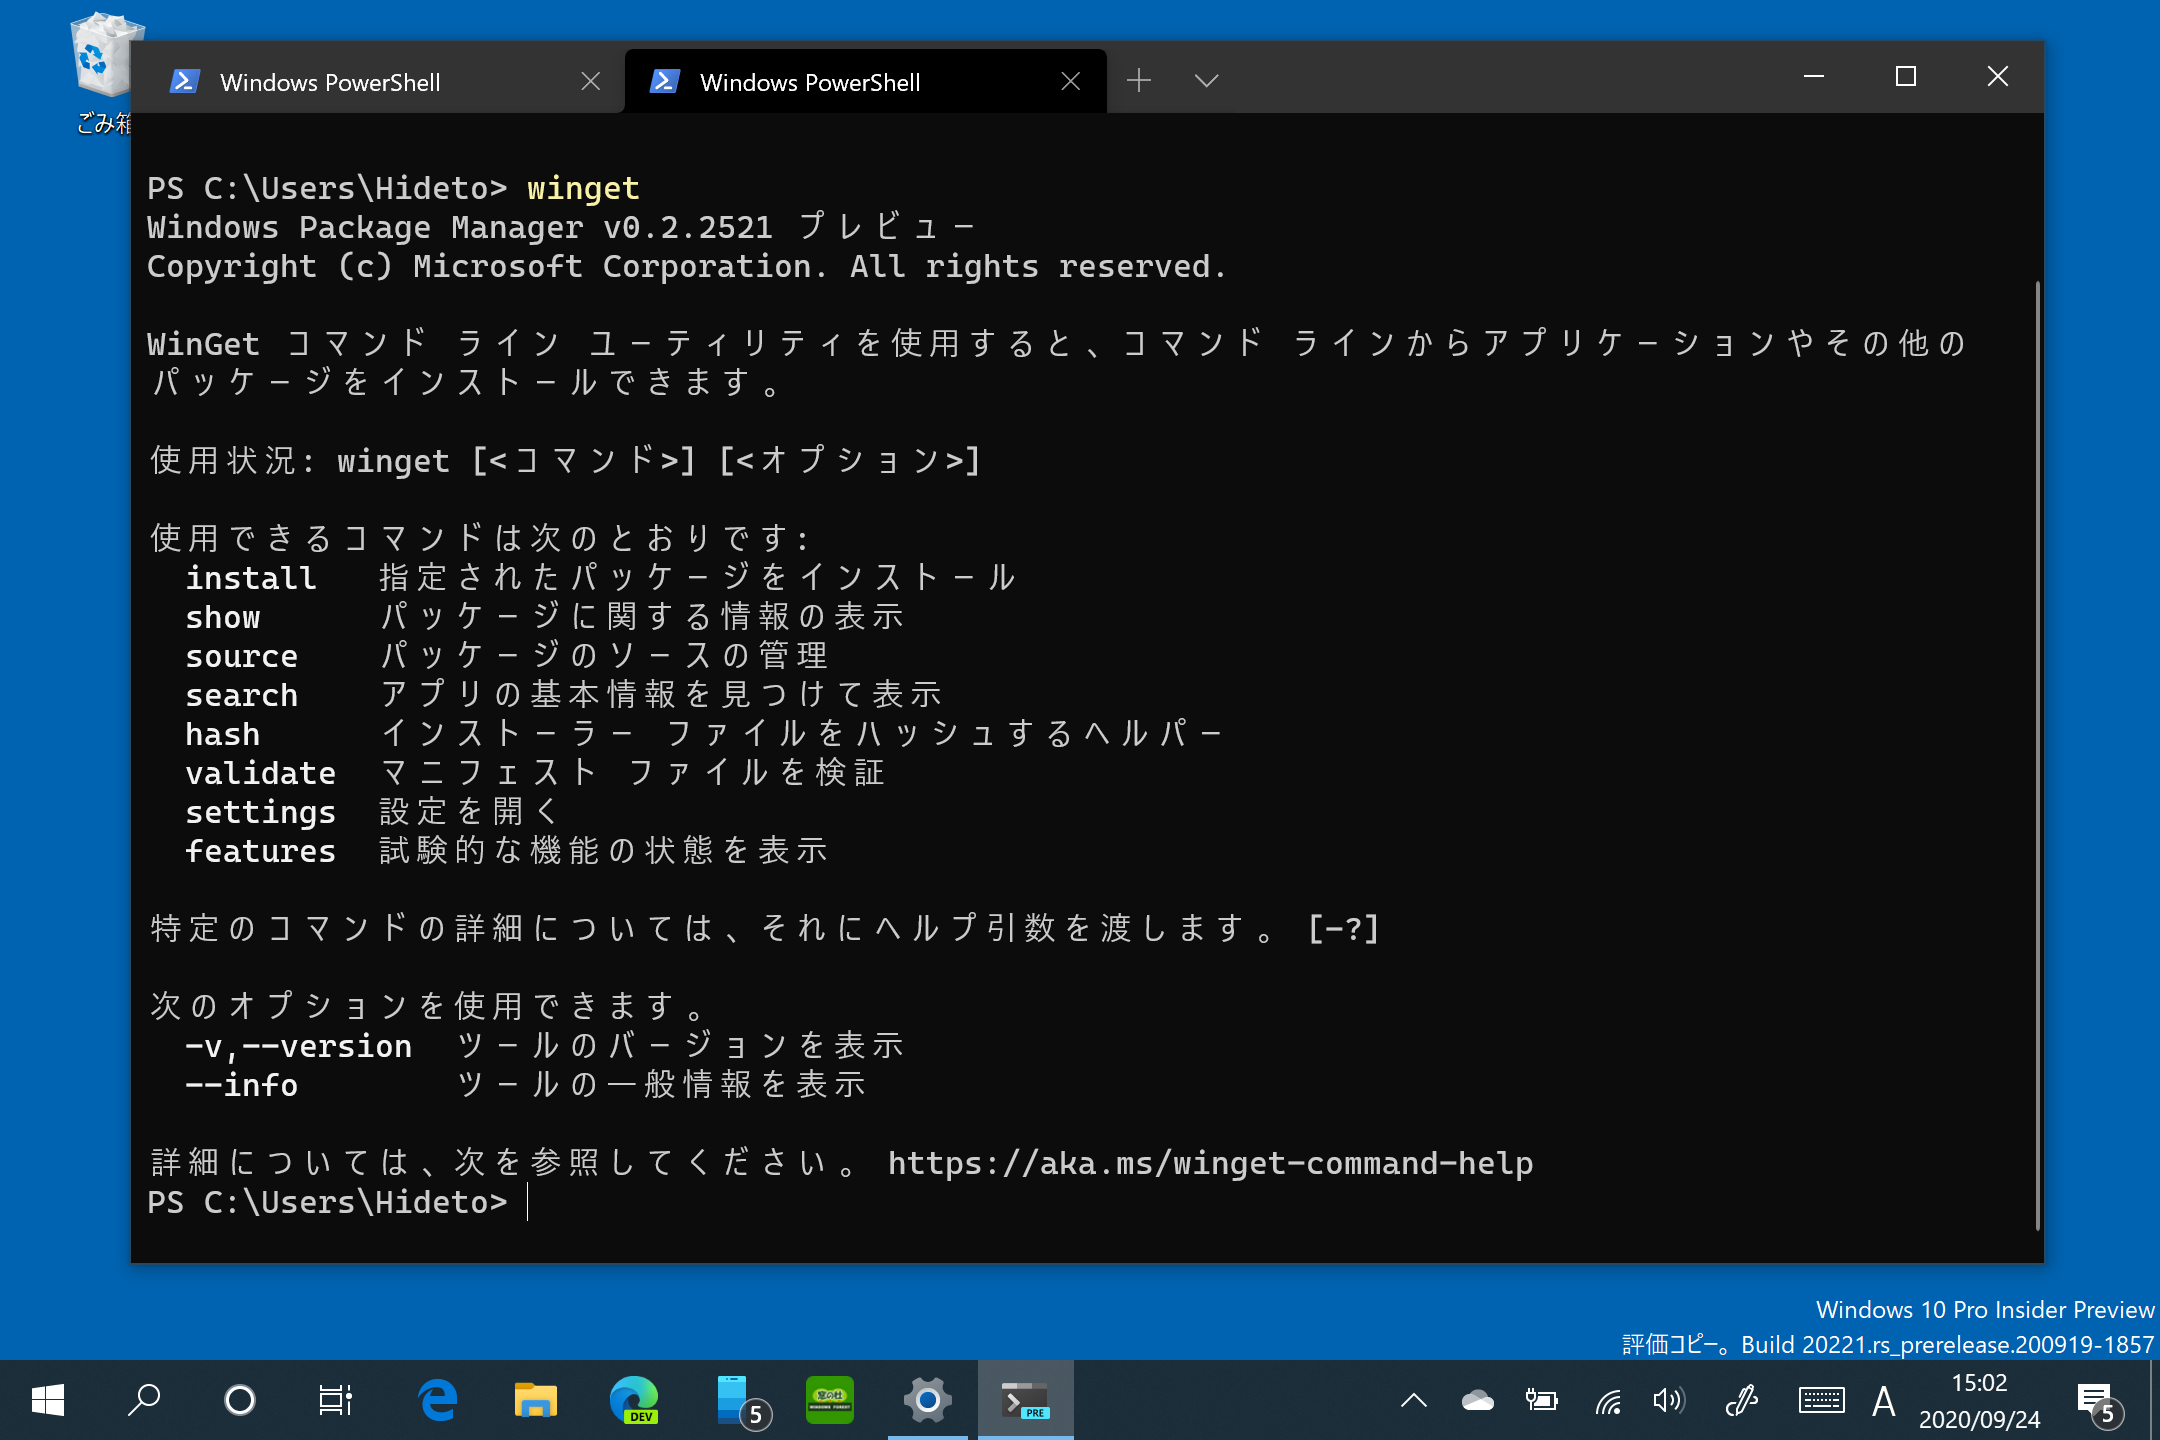This screenshot has height=1440, width=2160.
Task: Click PowerShell icon on active tab
Action: pos(665,81)
